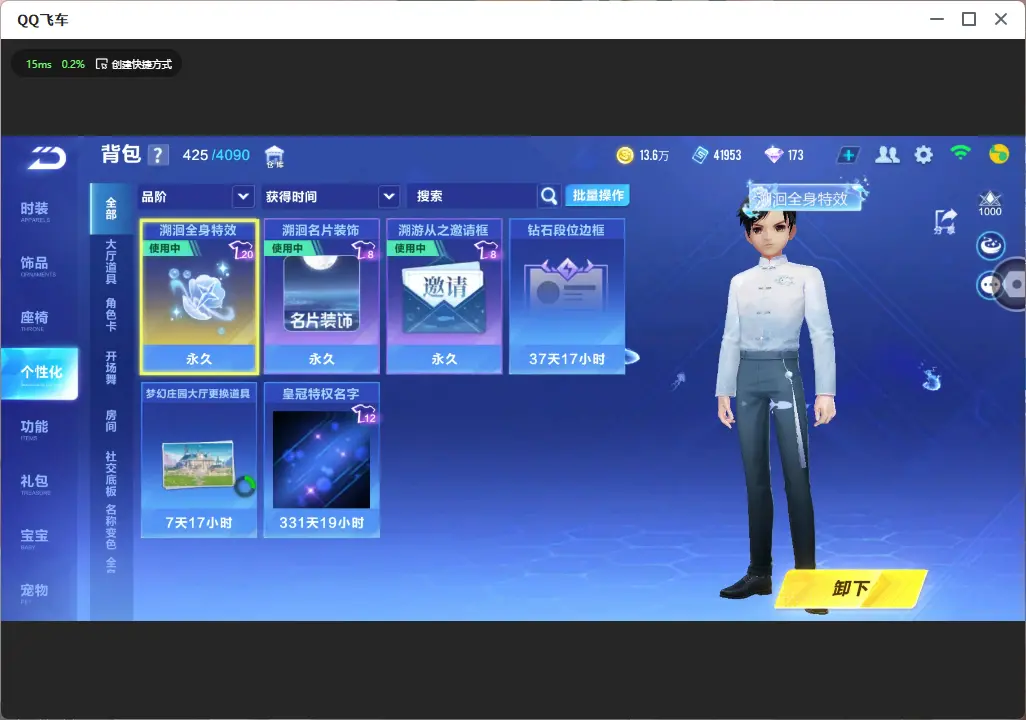Switch to the 座椅 category
Screen dimensions: 1026x720
(x=35, y=319)
